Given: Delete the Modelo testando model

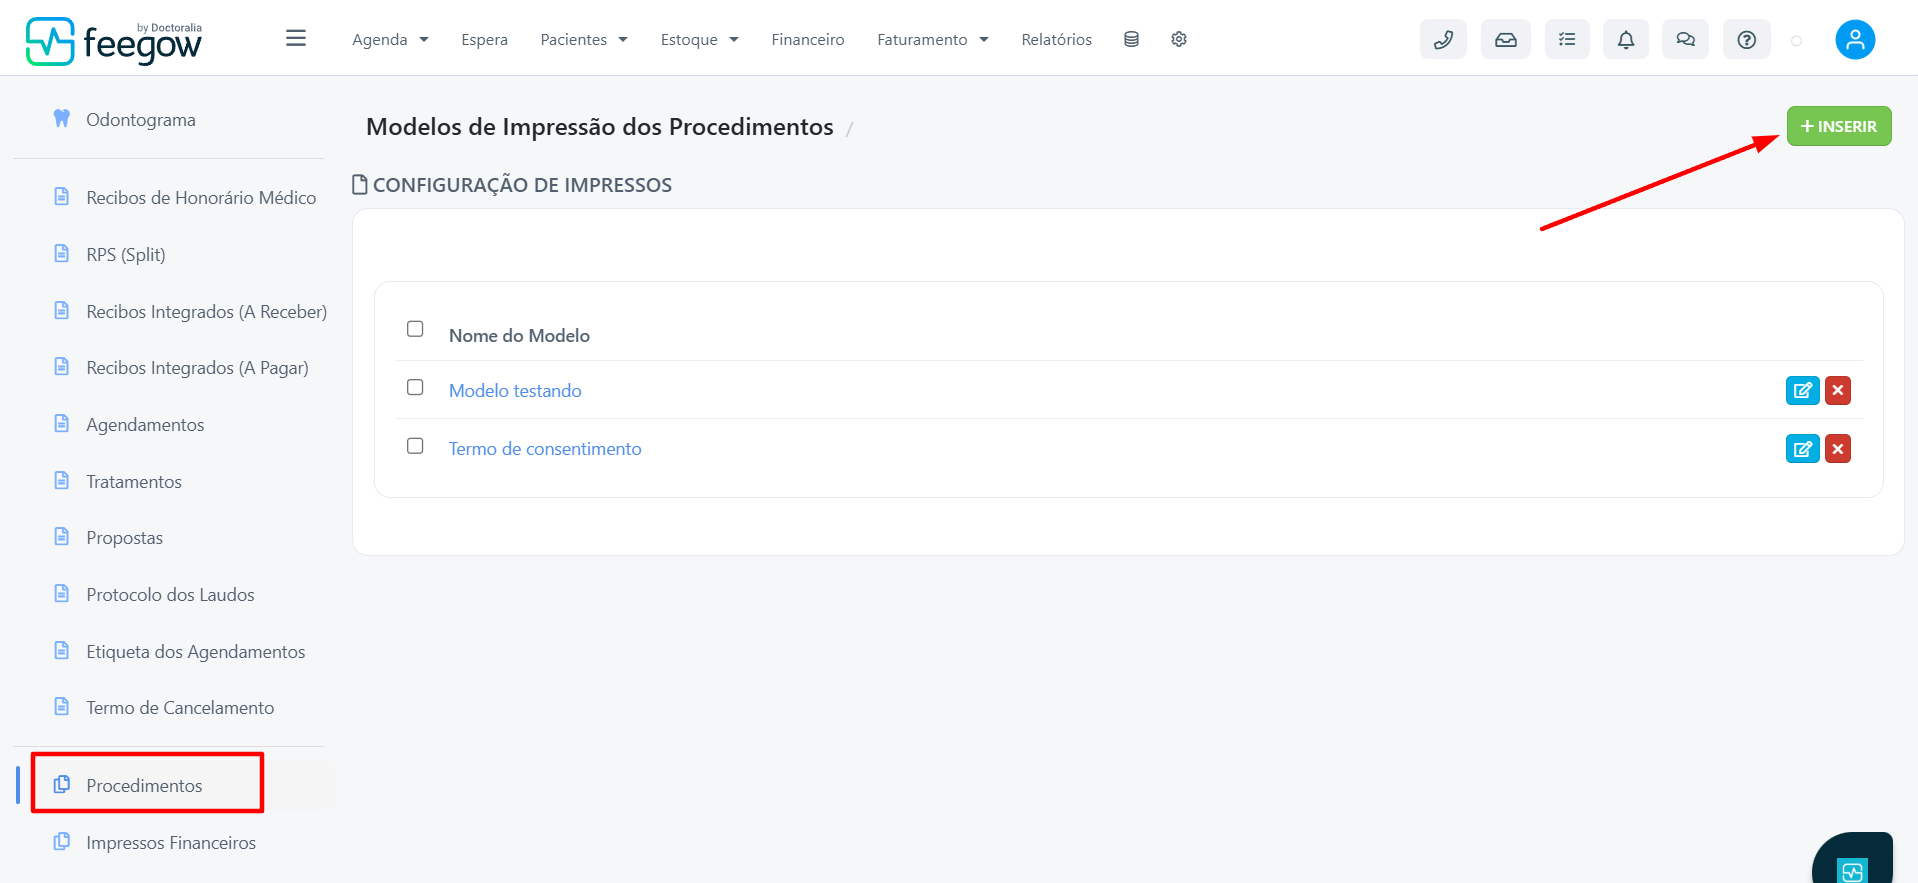Looking at the screenshot, I should coord(1838,390).
